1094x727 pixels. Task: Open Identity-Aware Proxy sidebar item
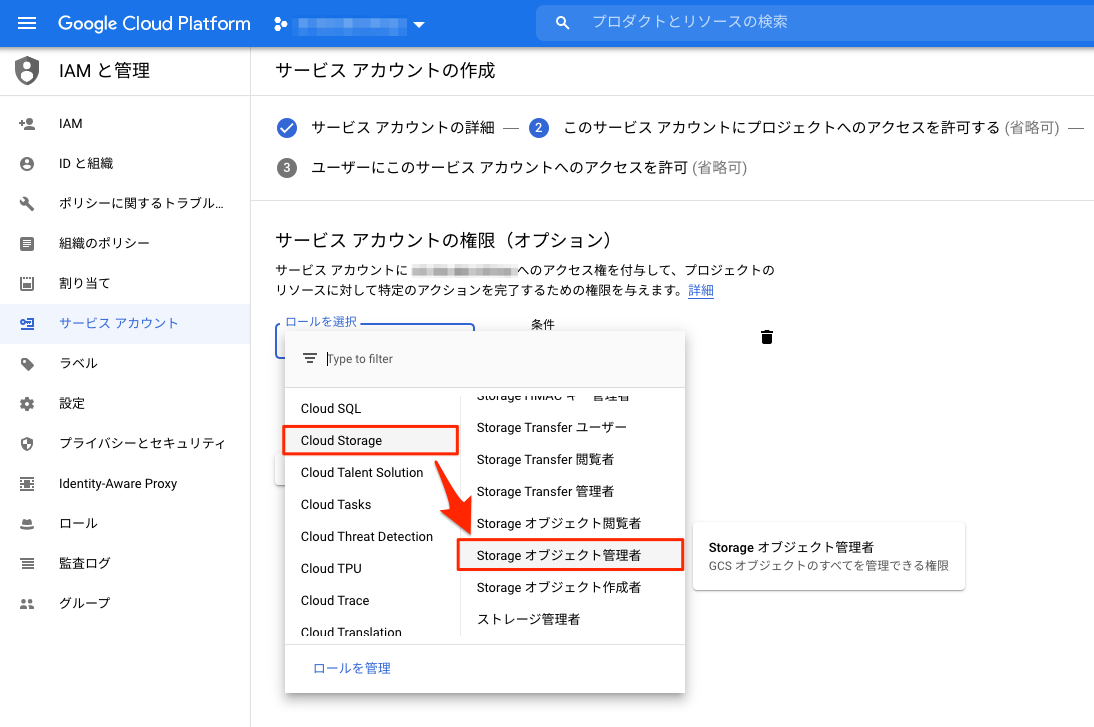pyautogui.click(x=125, y=484)
